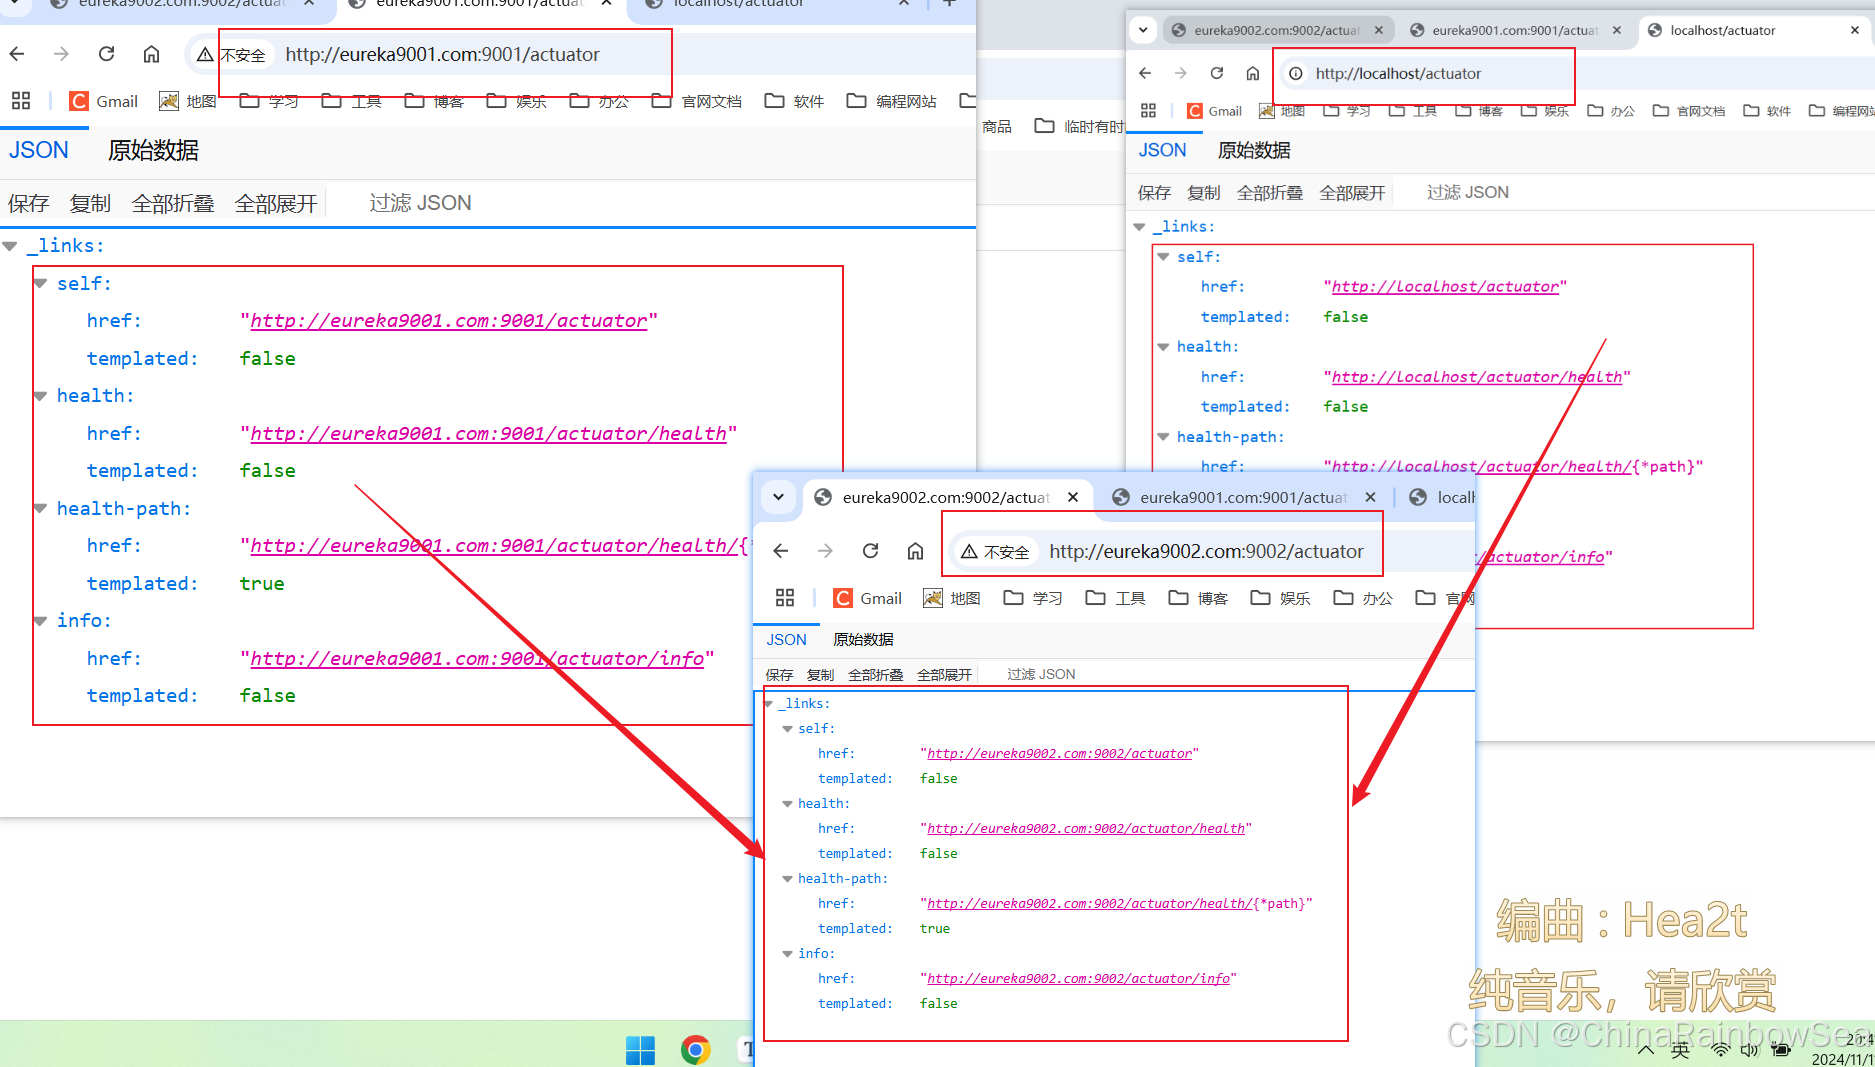Click 过滤 JSON filter field in localhost window
The image size is (1875, 1067).
tap(1467, 192)
